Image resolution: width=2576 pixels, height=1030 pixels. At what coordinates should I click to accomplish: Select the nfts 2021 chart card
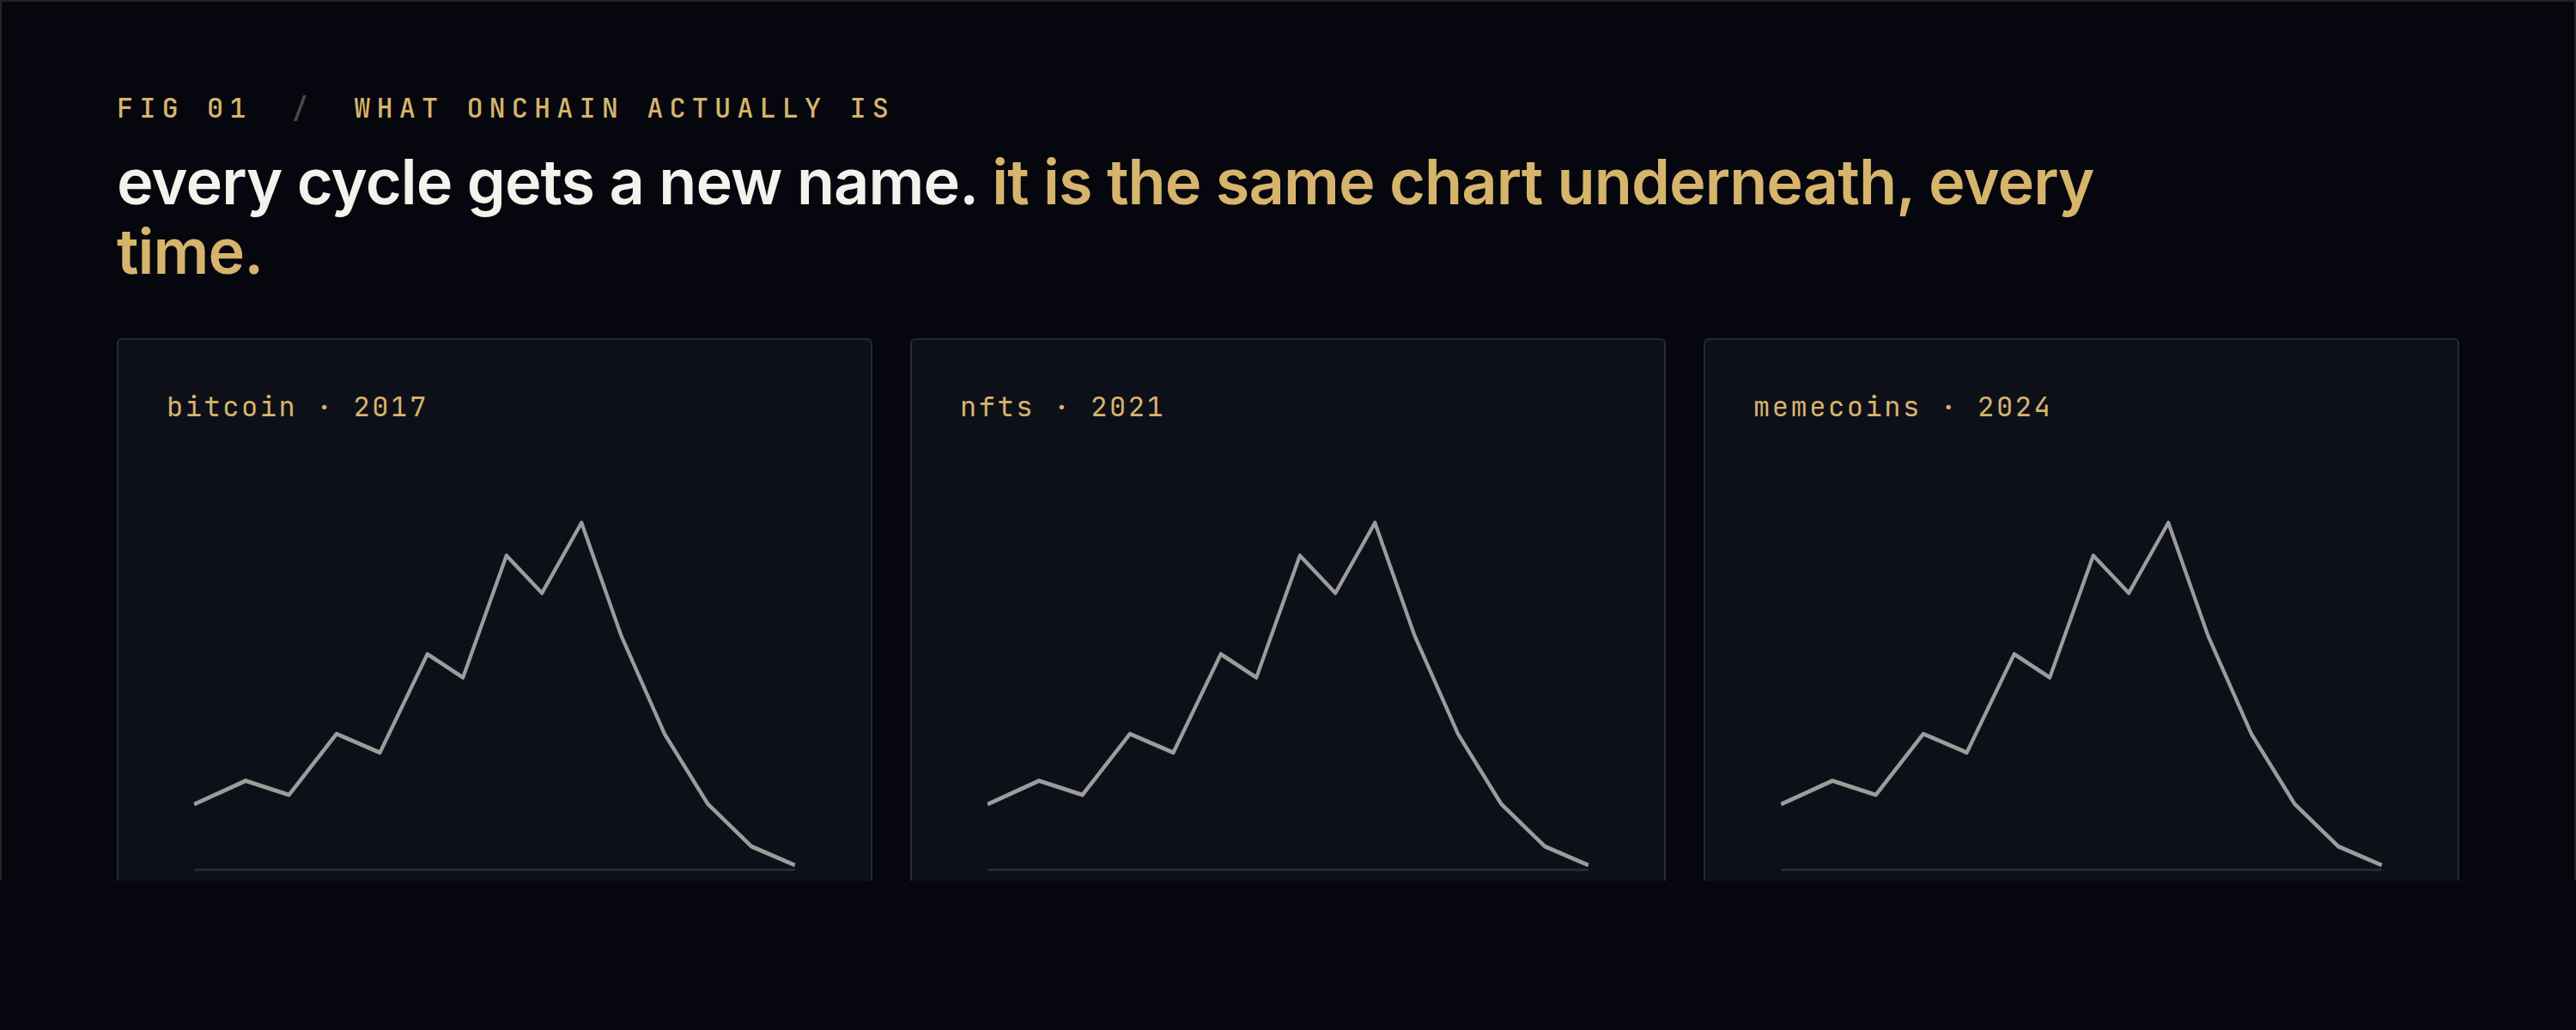point(1287,609)
